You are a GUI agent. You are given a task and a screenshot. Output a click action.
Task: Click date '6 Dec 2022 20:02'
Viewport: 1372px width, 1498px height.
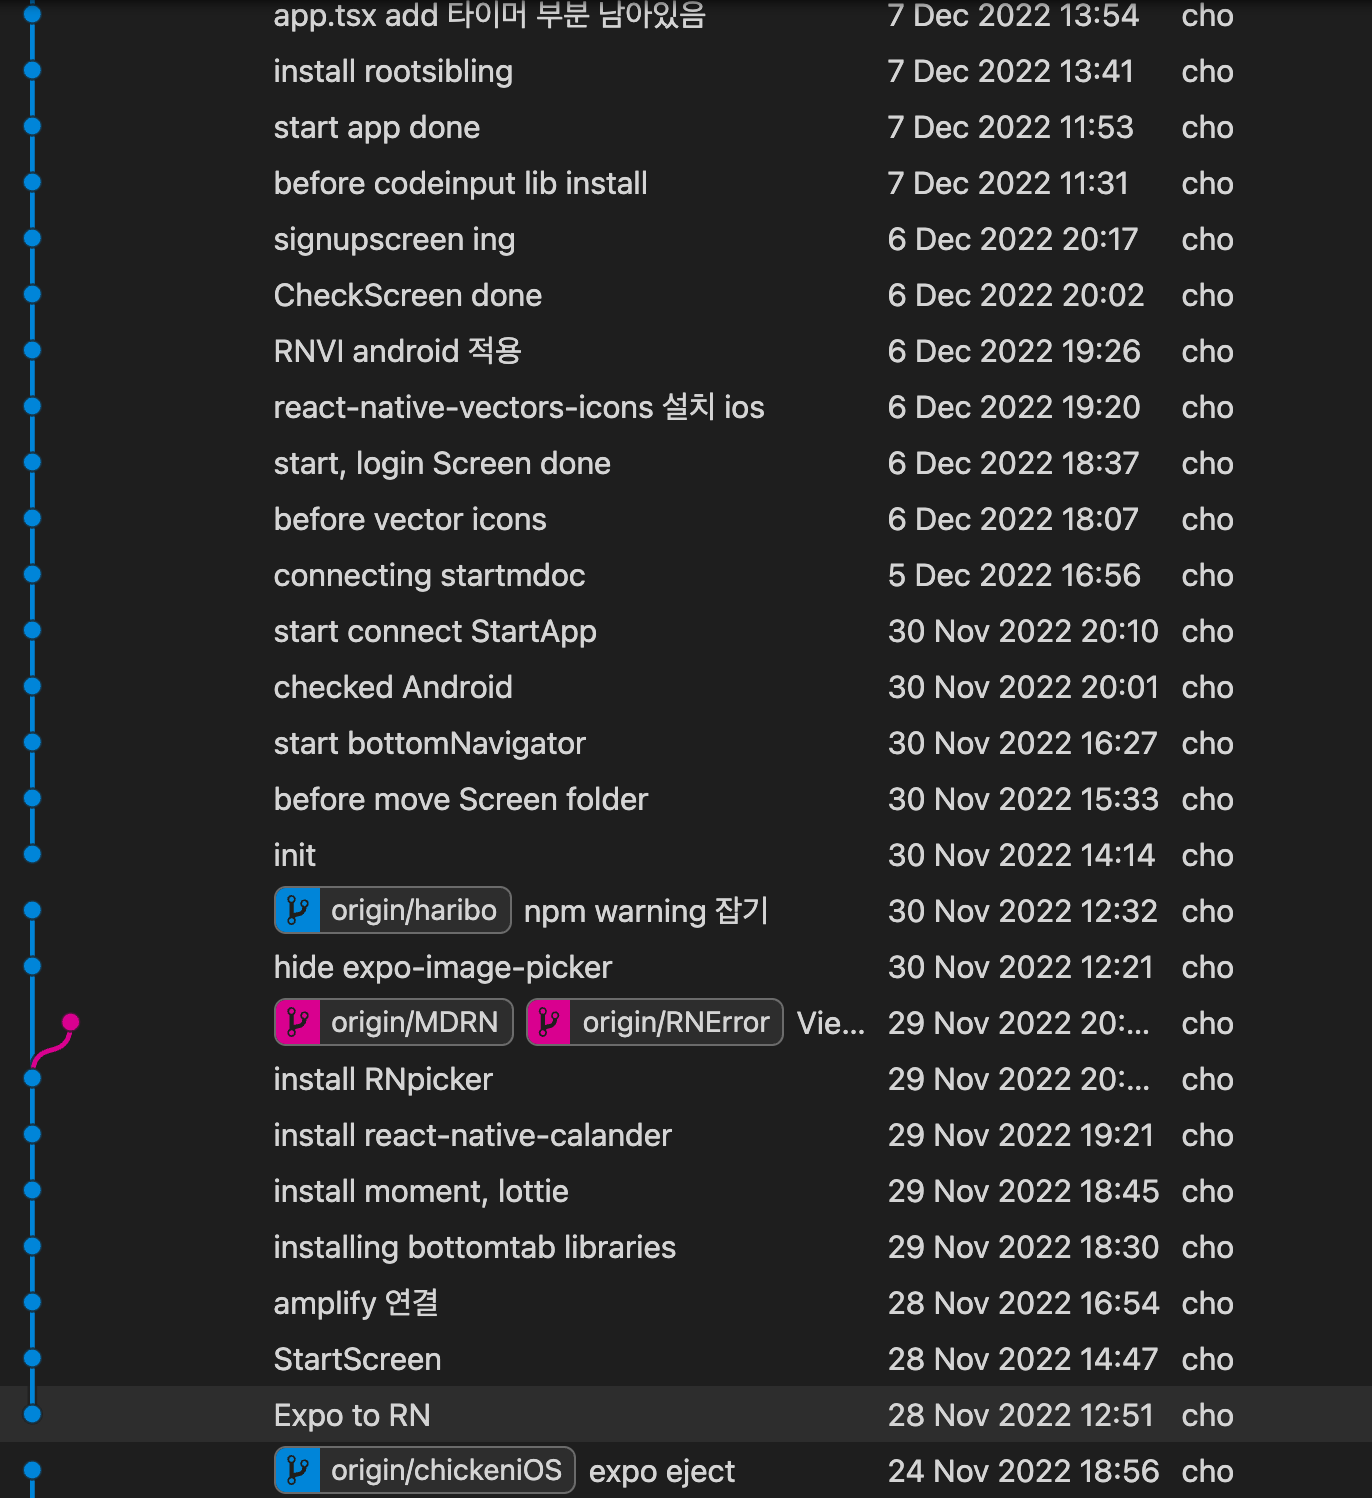pos(1016,295)
